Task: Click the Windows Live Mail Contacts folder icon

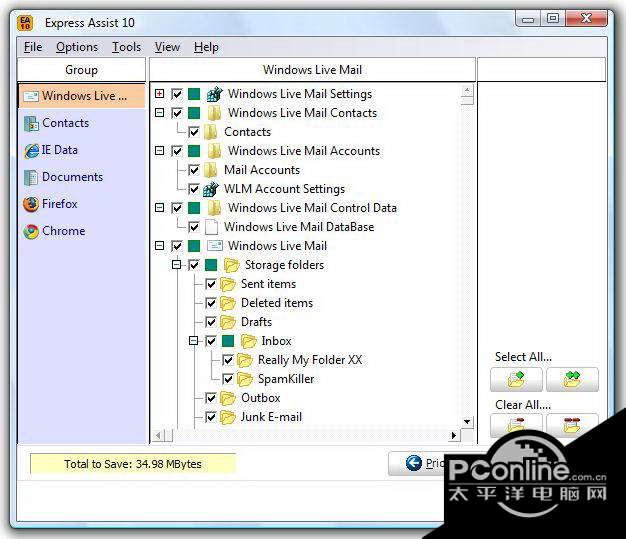Action: (215, 113)
